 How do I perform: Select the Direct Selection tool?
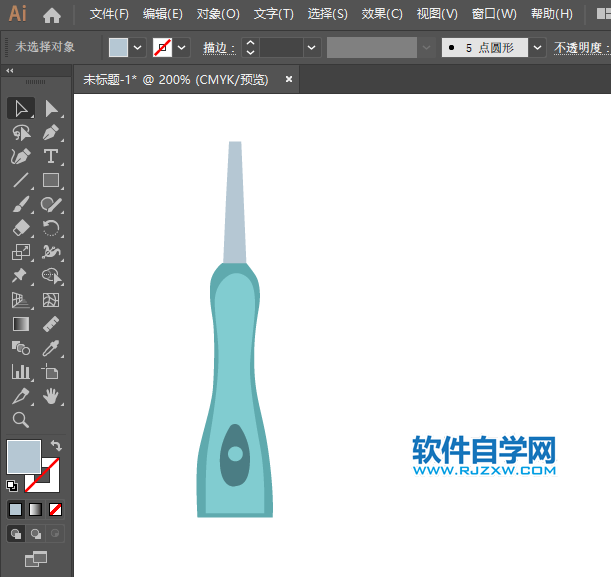point(51,108)
